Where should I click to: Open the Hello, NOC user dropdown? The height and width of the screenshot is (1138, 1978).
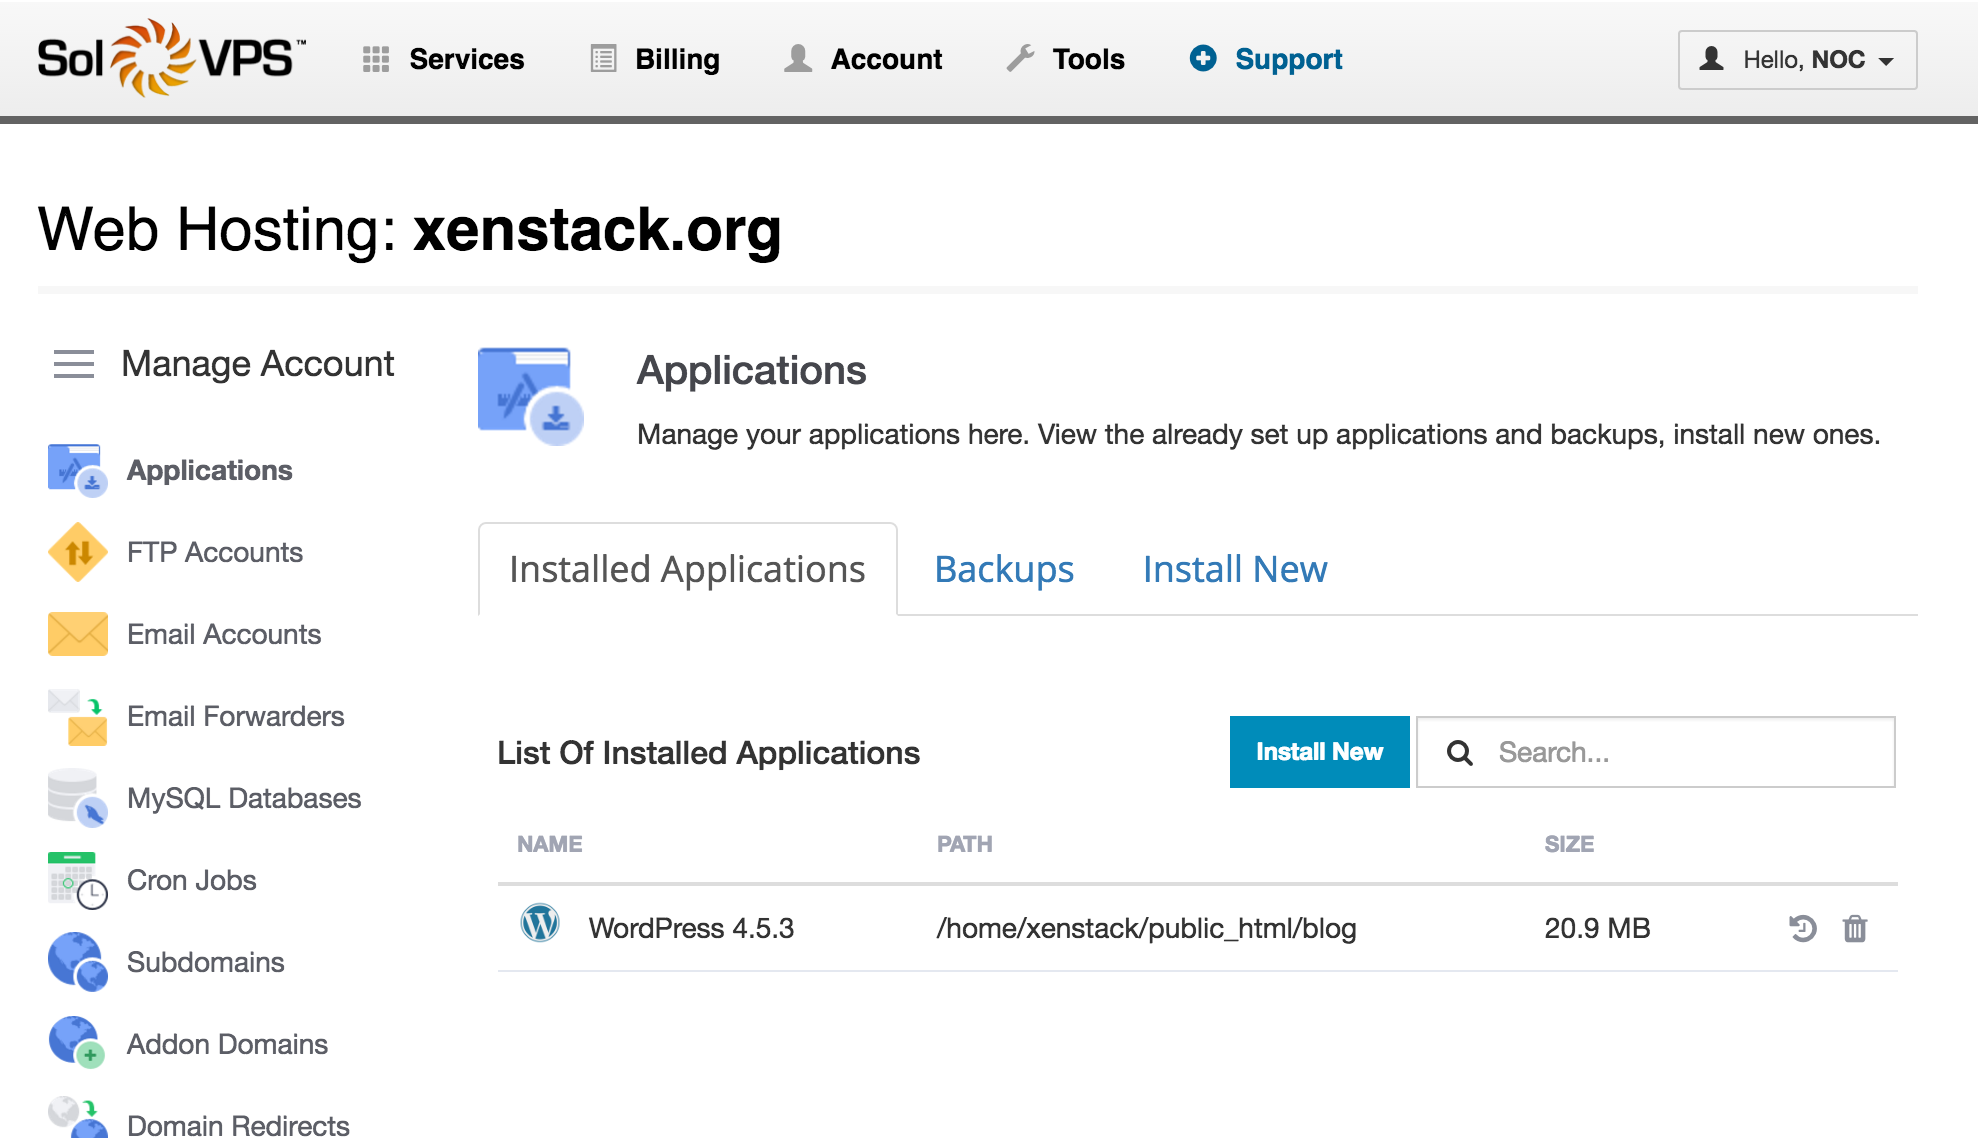coord(1797,60)
